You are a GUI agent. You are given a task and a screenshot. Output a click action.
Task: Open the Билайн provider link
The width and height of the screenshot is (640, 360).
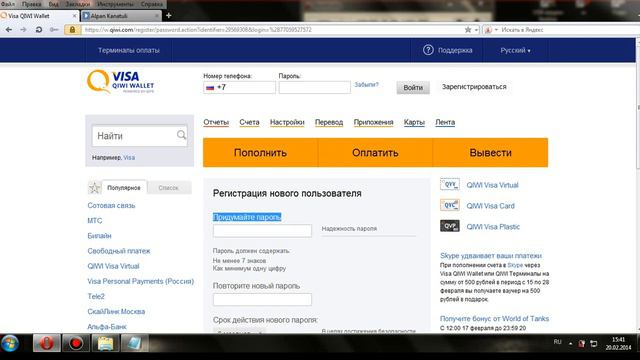(99, 236)
